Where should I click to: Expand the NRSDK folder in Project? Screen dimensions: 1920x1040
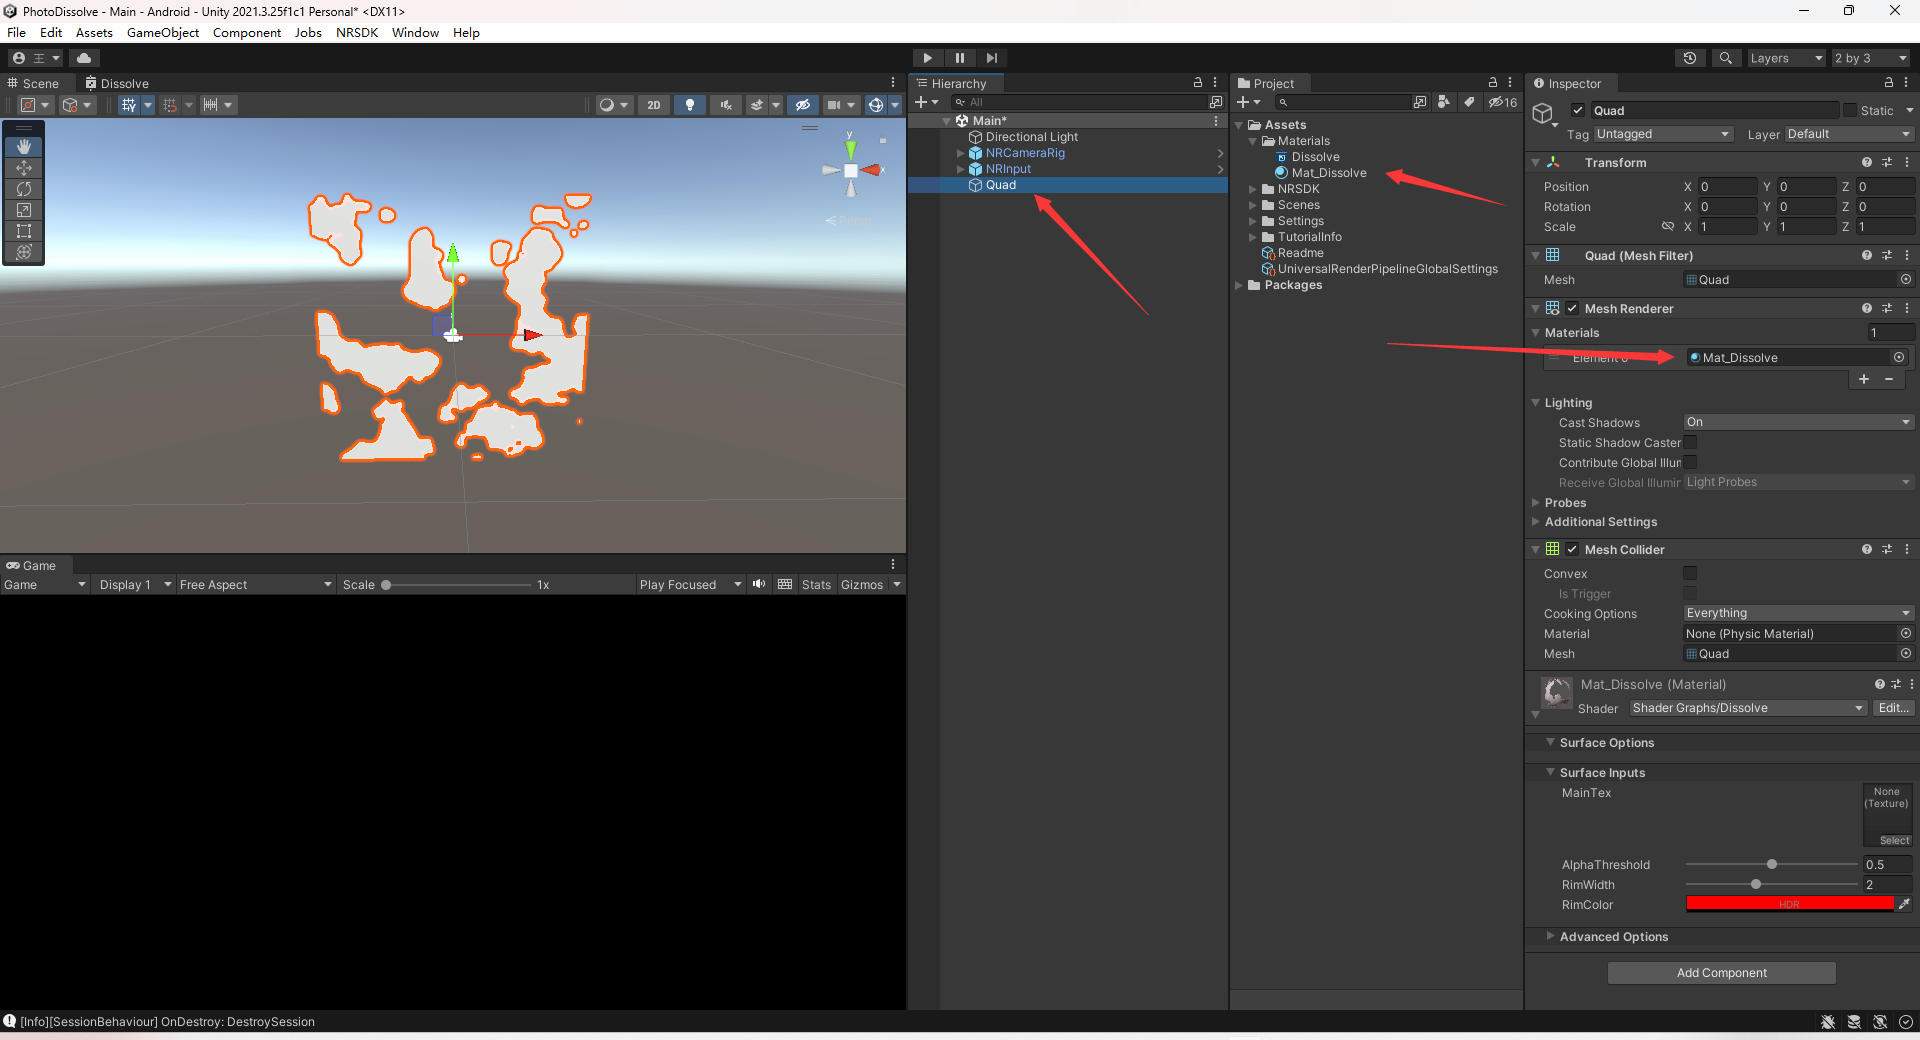click(1253, 189)
